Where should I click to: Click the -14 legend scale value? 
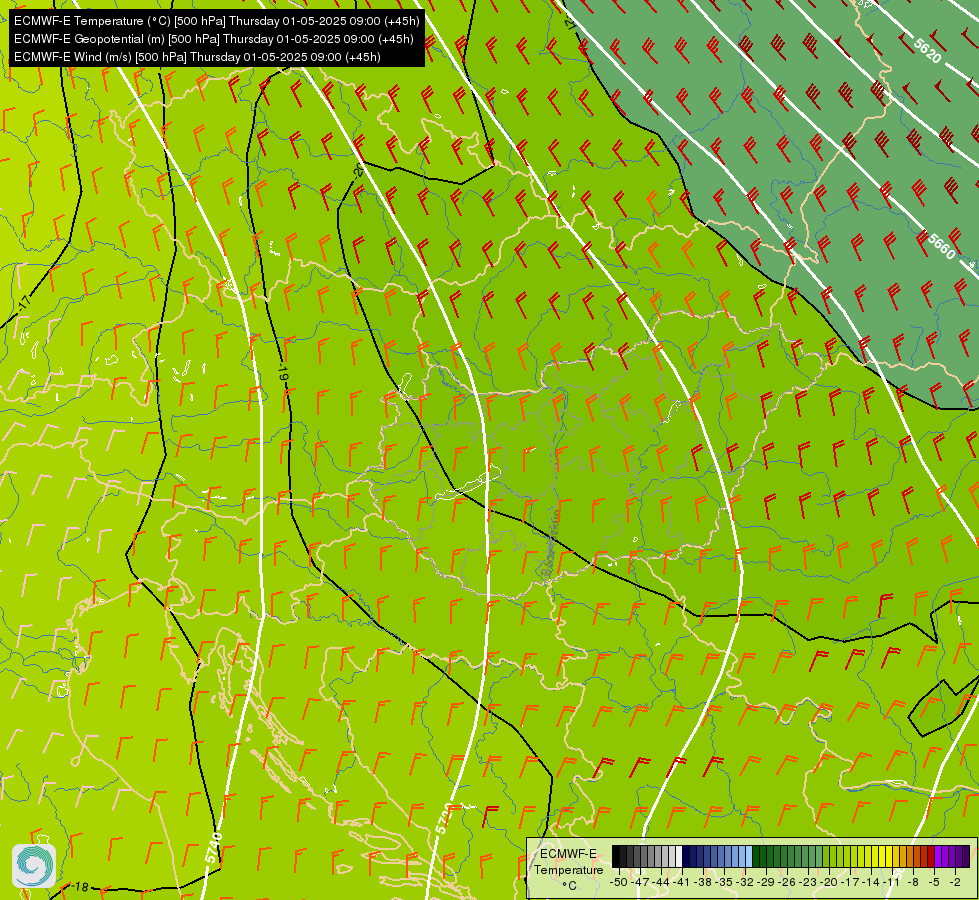870,882
